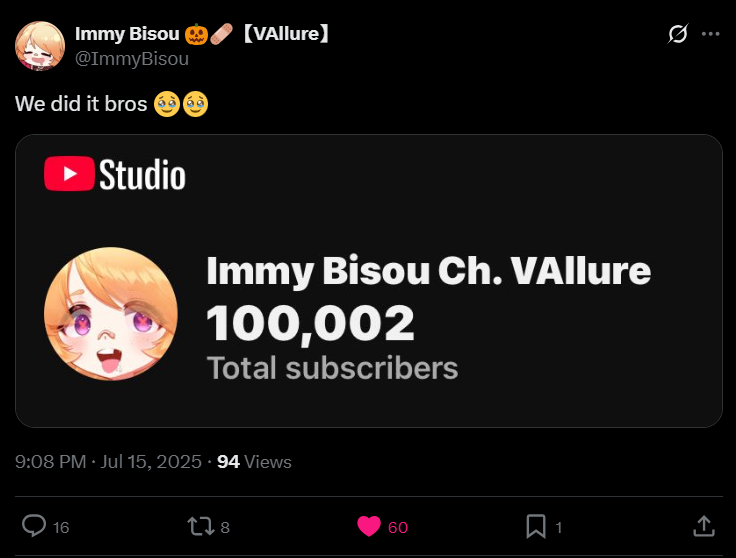736x558 pixels.
Task: Open the share upload arrow icon
Action: point(703,526)
